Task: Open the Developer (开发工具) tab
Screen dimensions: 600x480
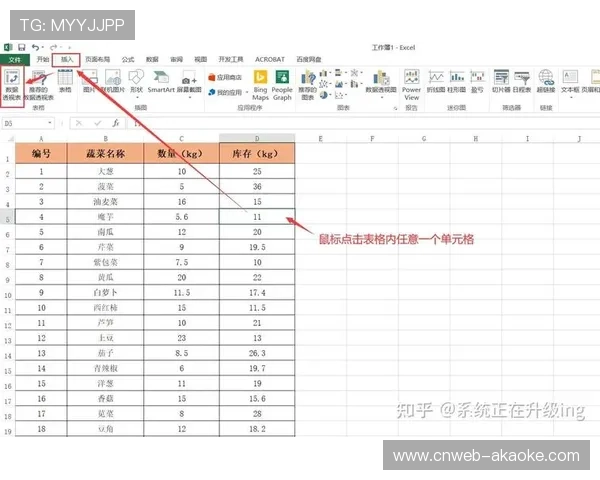Action: [x=231, y=59]
